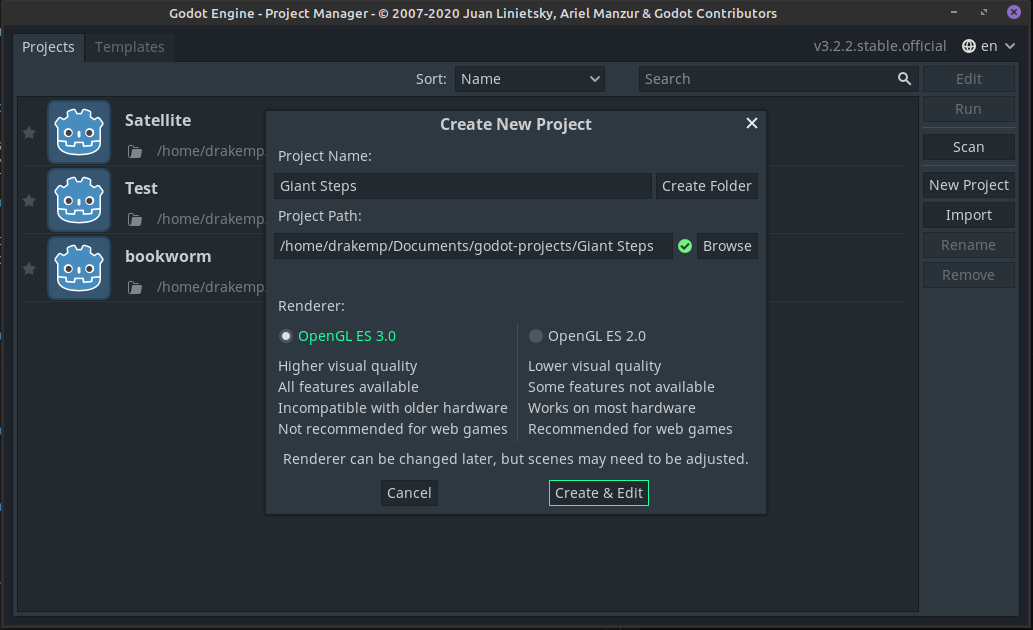
Task: Focus the Search projects field
Action: (777, 79)
